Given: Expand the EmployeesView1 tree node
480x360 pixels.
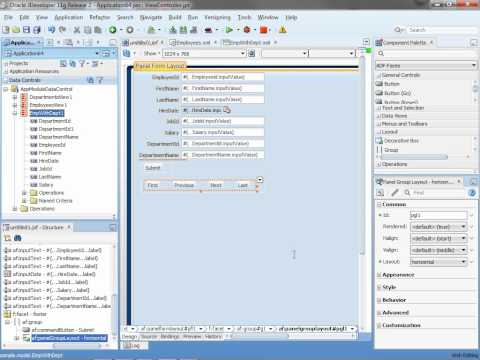Looking at the screenshot, I should [15, 105].
